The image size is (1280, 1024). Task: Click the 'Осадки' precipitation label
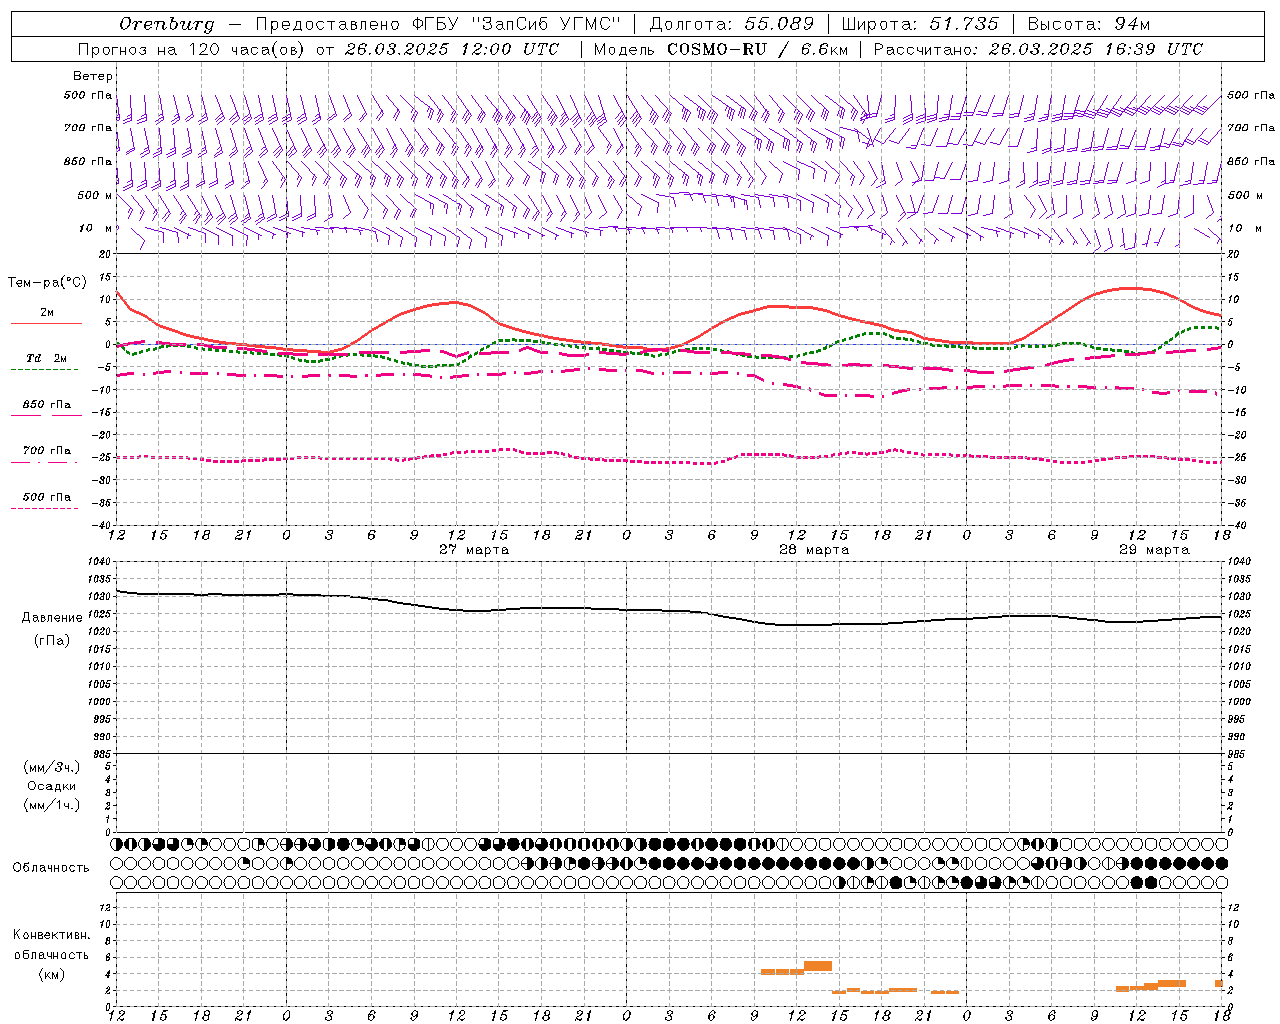tap(52, 786)
